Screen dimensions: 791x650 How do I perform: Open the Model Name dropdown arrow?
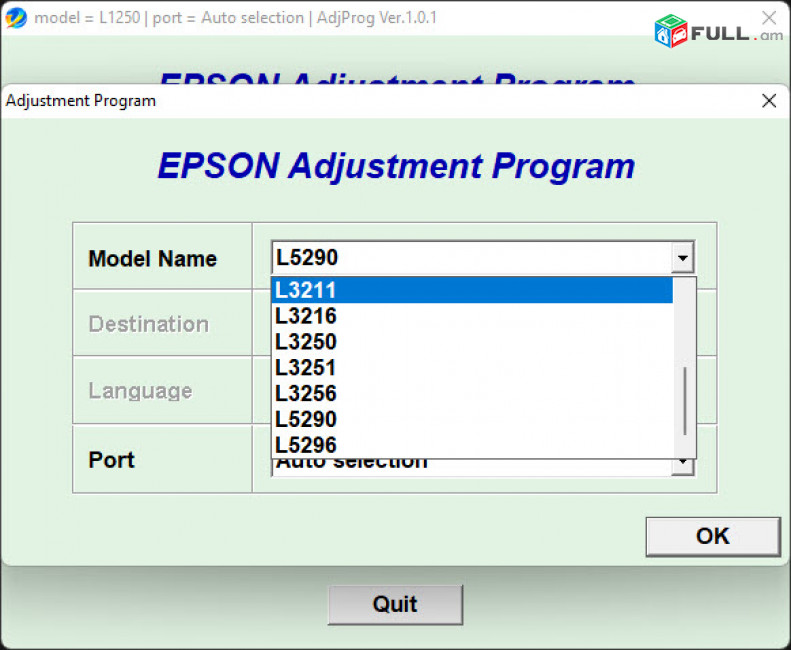point(683,258)
